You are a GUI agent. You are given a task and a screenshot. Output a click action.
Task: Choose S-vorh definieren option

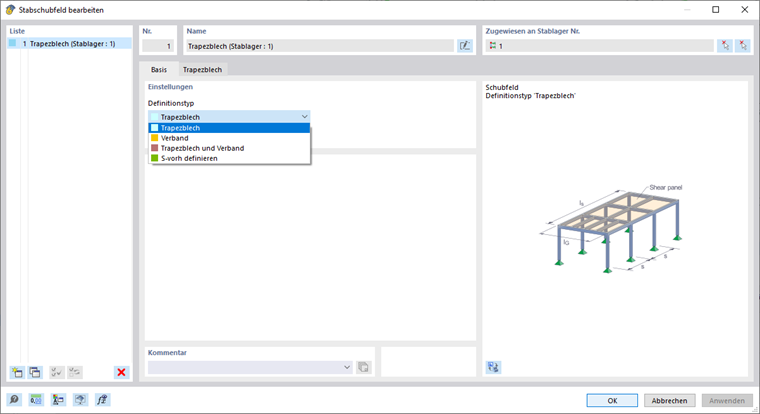229,159
